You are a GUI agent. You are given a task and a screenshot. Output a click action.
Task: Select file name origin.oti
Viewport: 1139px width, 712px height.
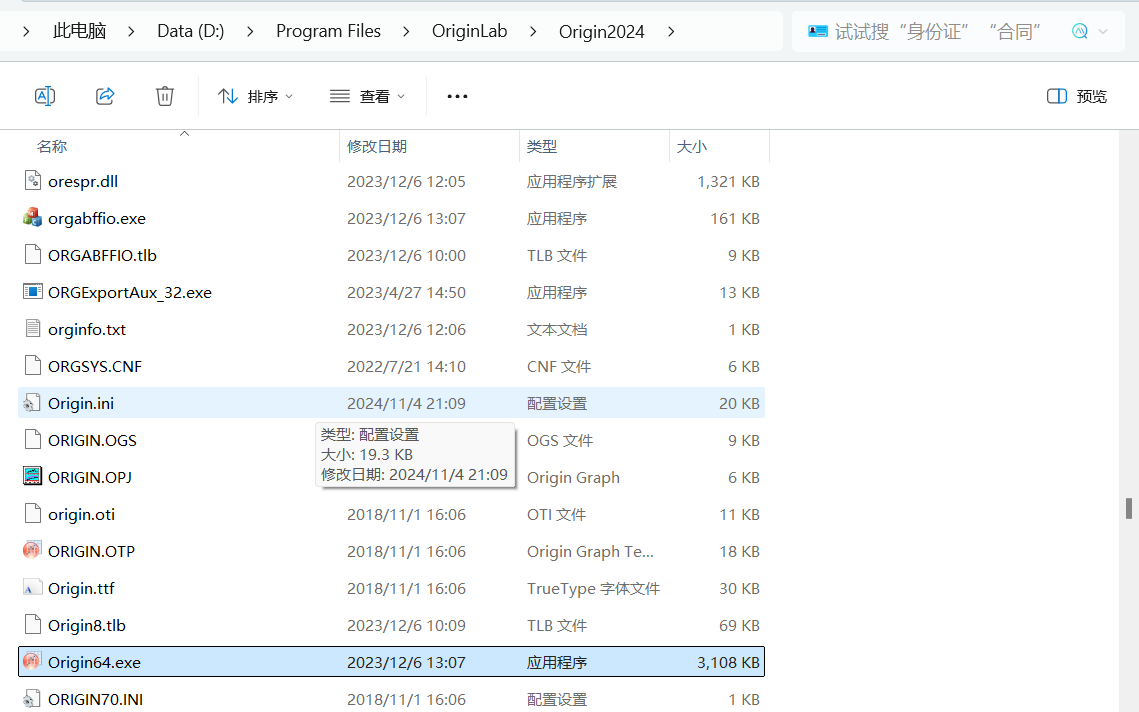pos(81,515)
